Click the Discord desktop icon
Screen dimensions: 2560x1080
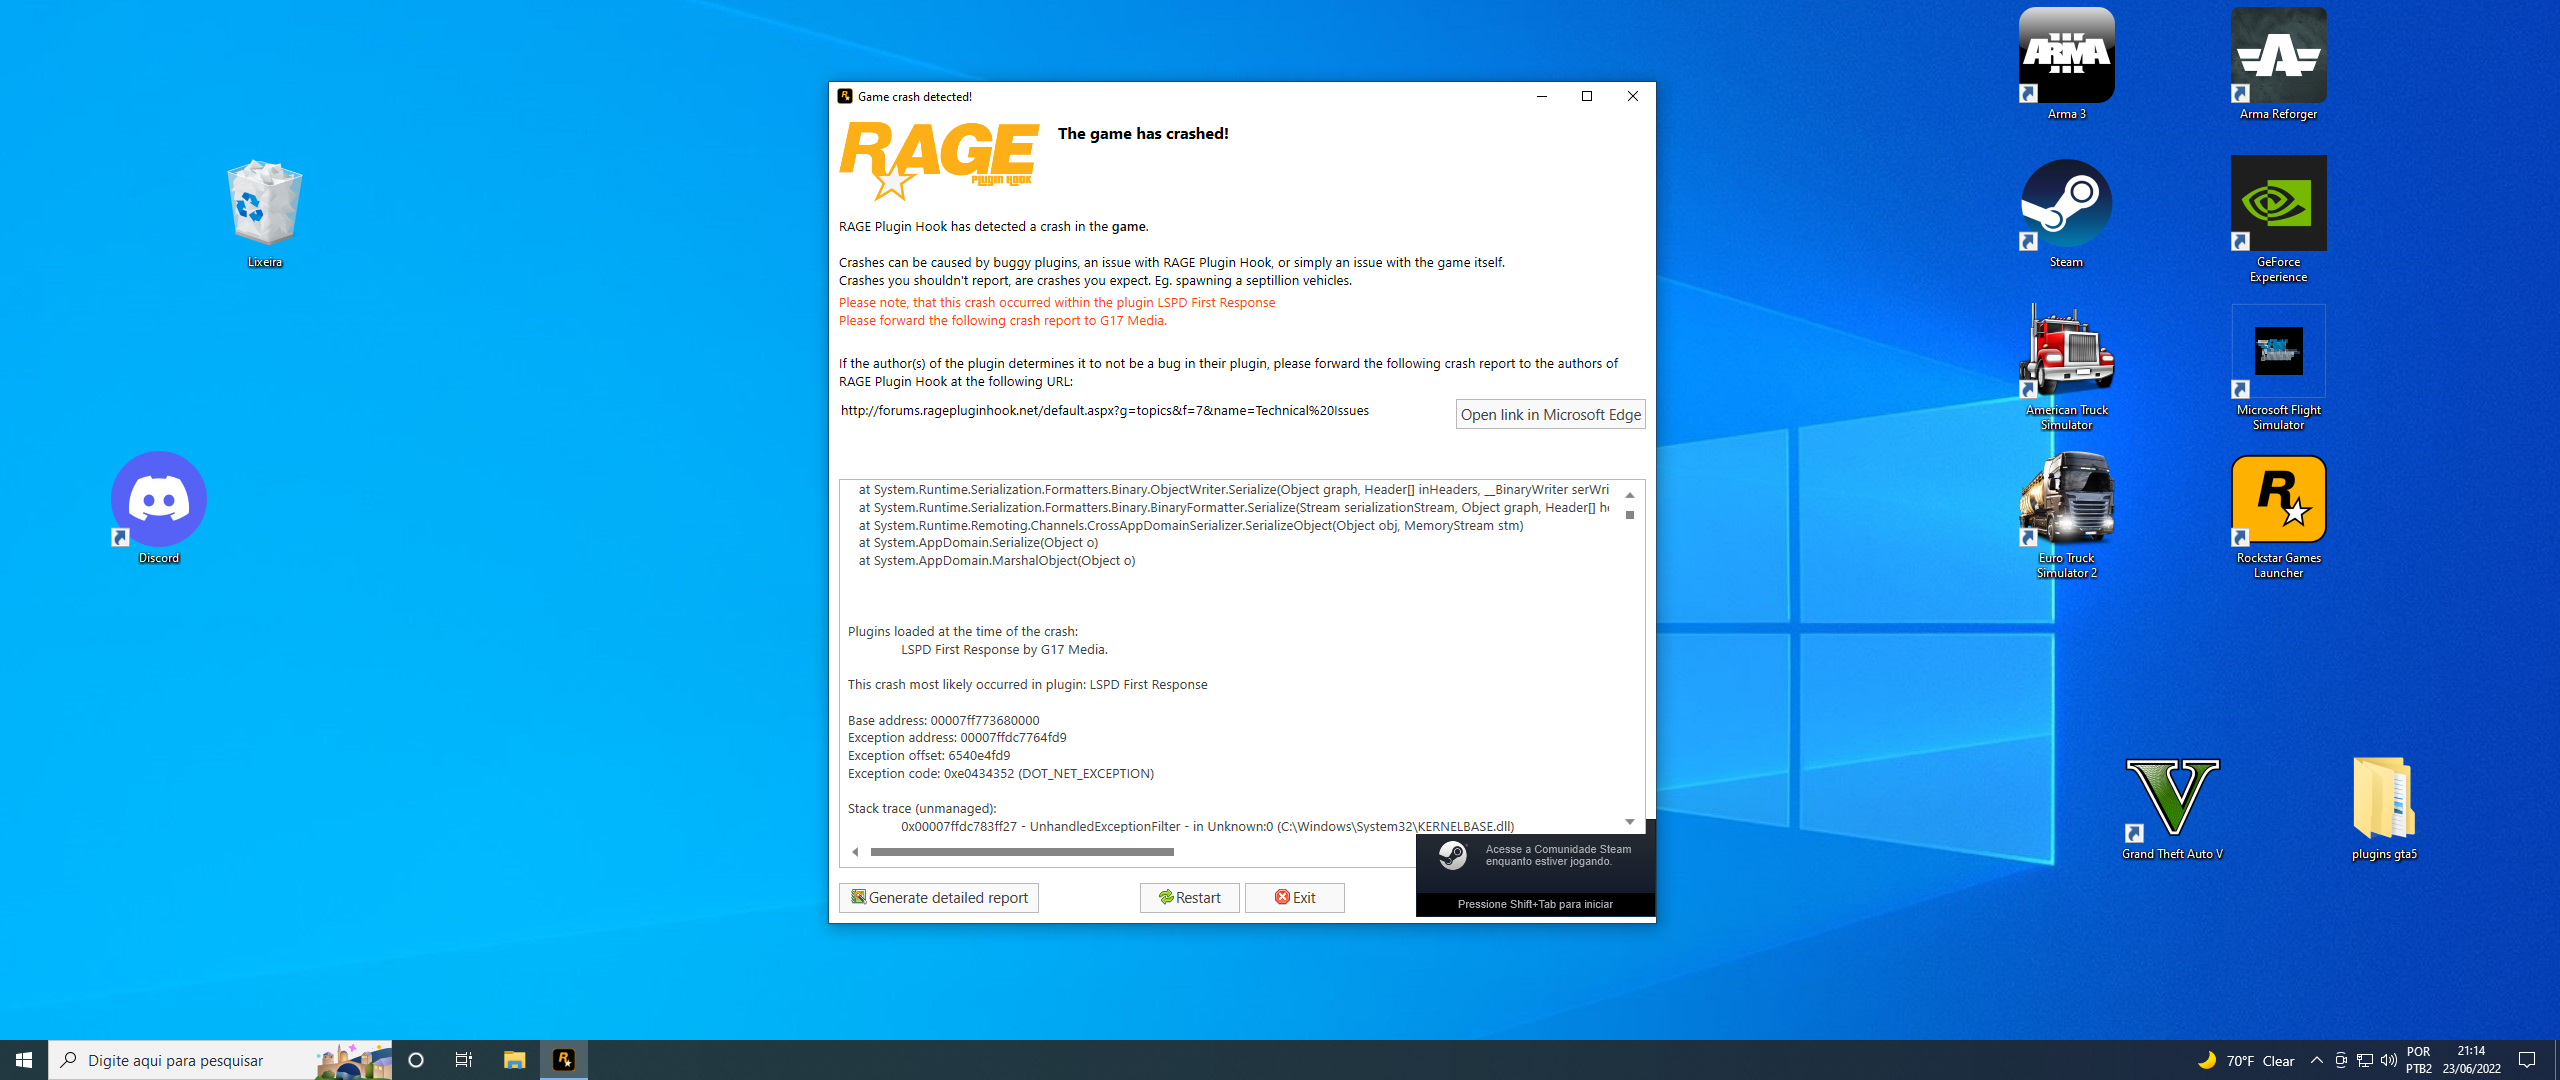coord(159,500)
